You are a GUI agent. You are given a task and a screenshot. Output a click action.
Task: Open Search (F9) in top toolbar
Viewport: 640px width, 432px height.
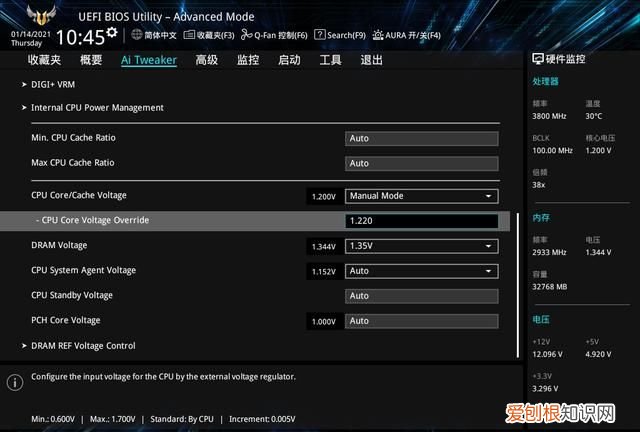pos(340,35)
